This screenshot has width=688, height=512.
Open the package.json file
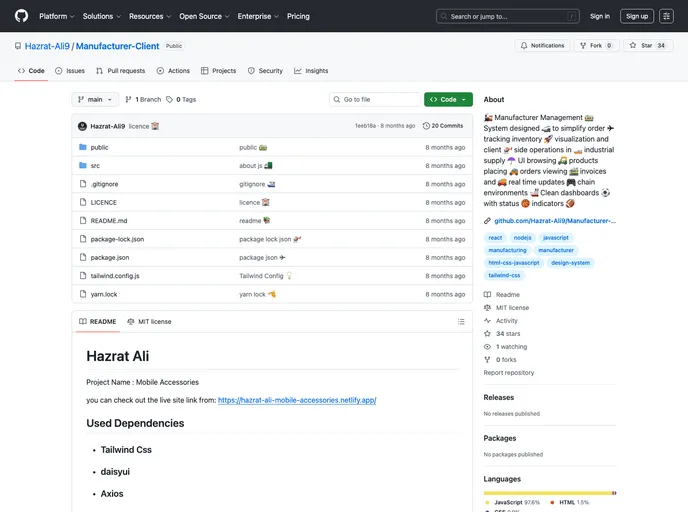pyautogui.click(x=110, y=258)
